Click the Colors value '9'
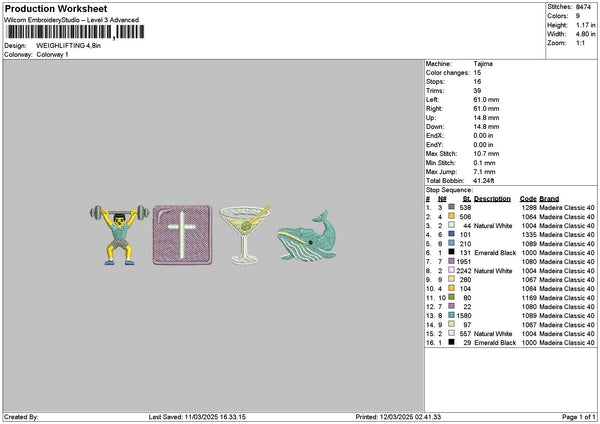The image size is (600, 424). coord(578,16)
